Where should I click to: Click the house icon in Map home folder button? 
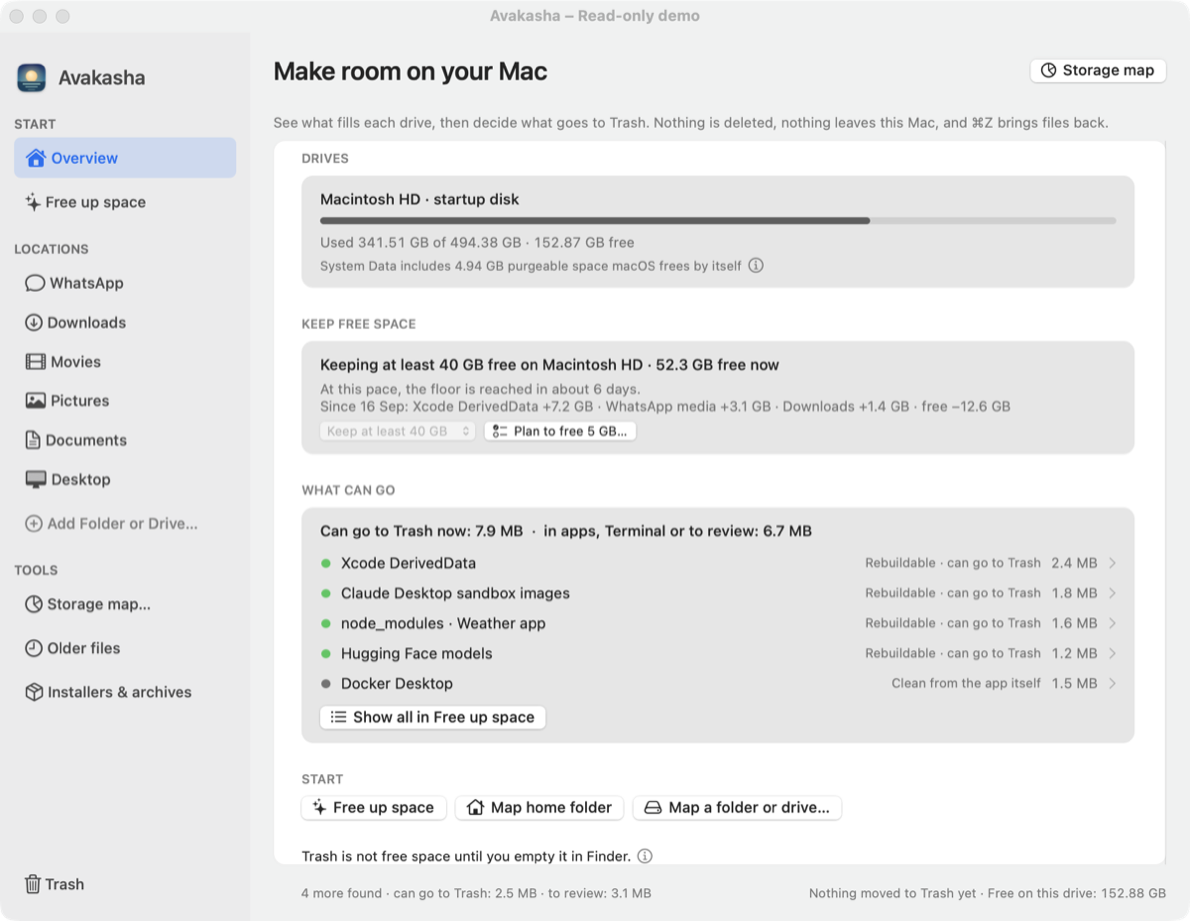pyautogui.click(x=475, y=807)
